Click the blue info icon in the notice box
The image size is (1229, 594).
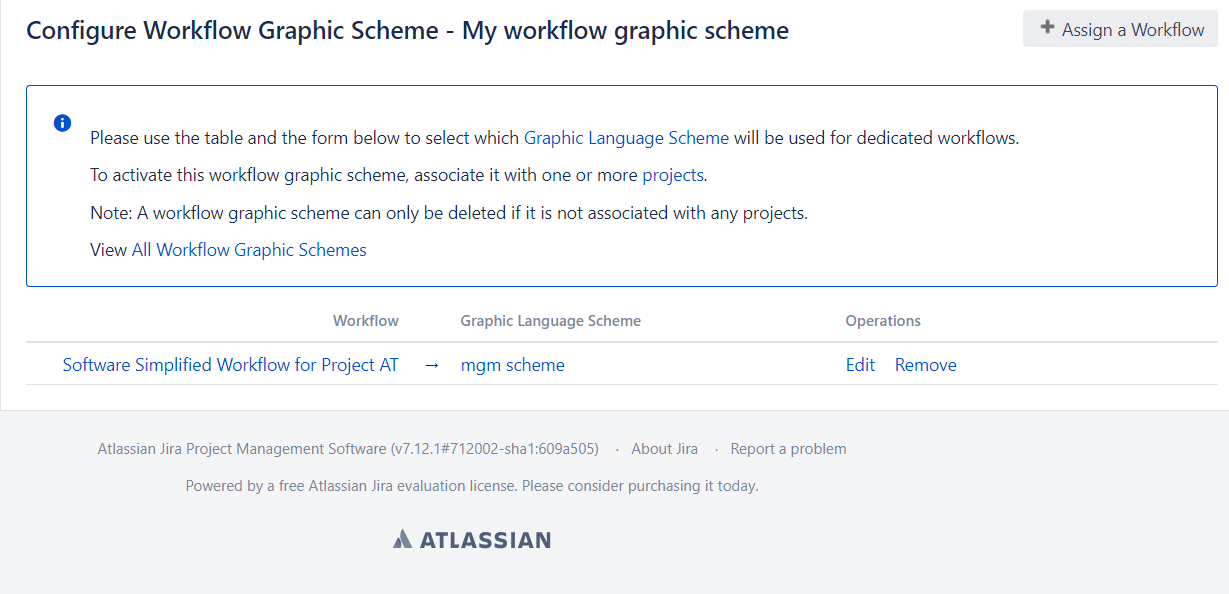[x=62, y=123]
